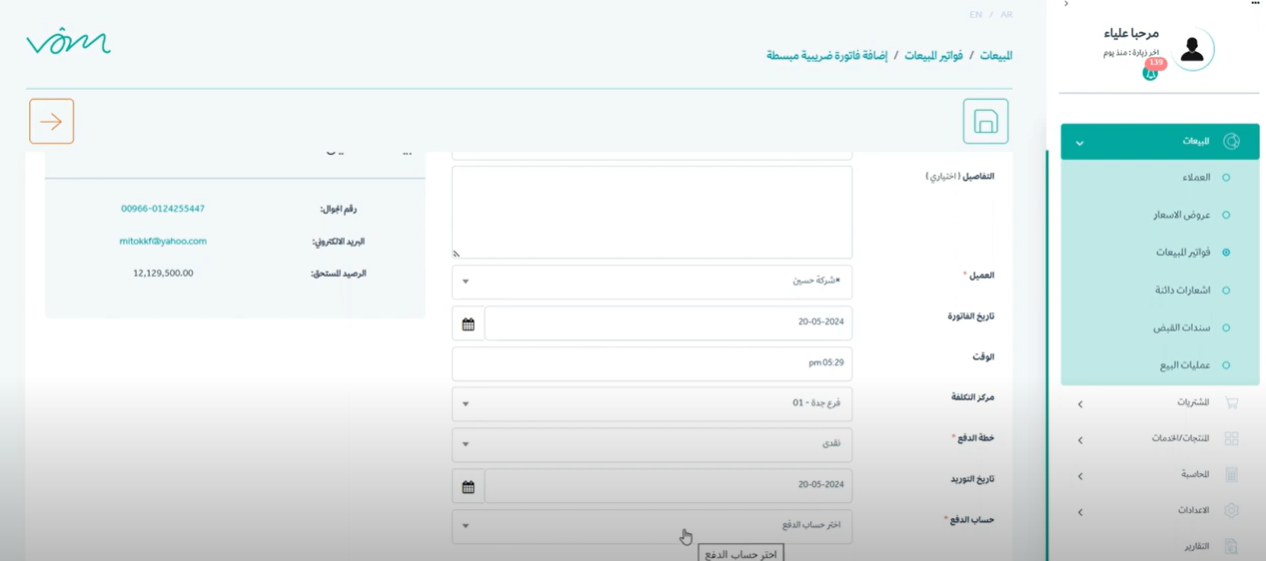Click the email mitokkf@yahoo.com
The width and height of the screenshot is (1266, 561).
[x=163, y=241]
